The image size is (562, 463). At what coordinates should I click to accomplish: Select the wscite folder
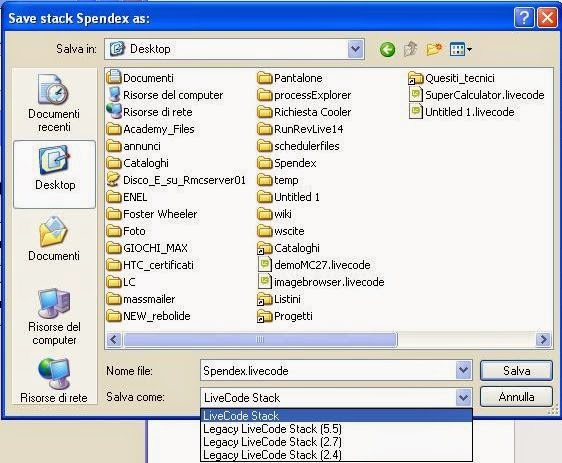[281, 231]
